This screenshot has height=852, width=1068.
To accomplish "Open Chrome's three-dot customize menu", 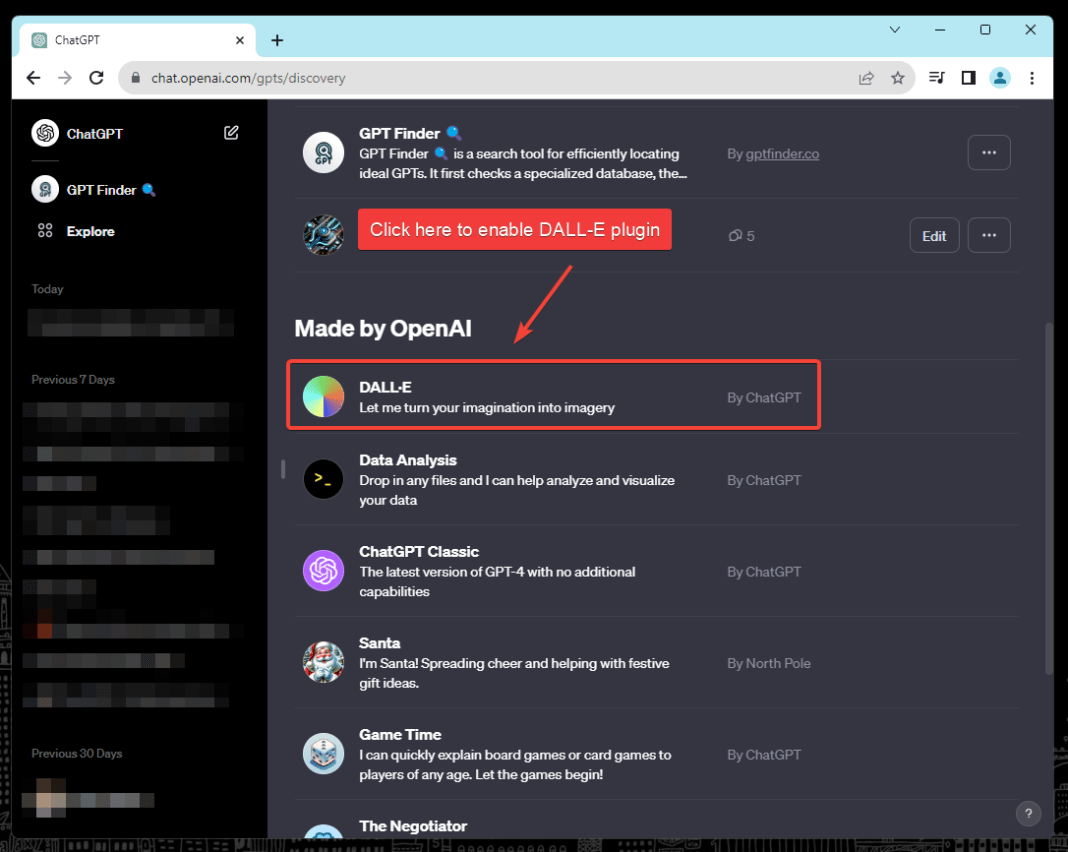I will point(1032,77).
